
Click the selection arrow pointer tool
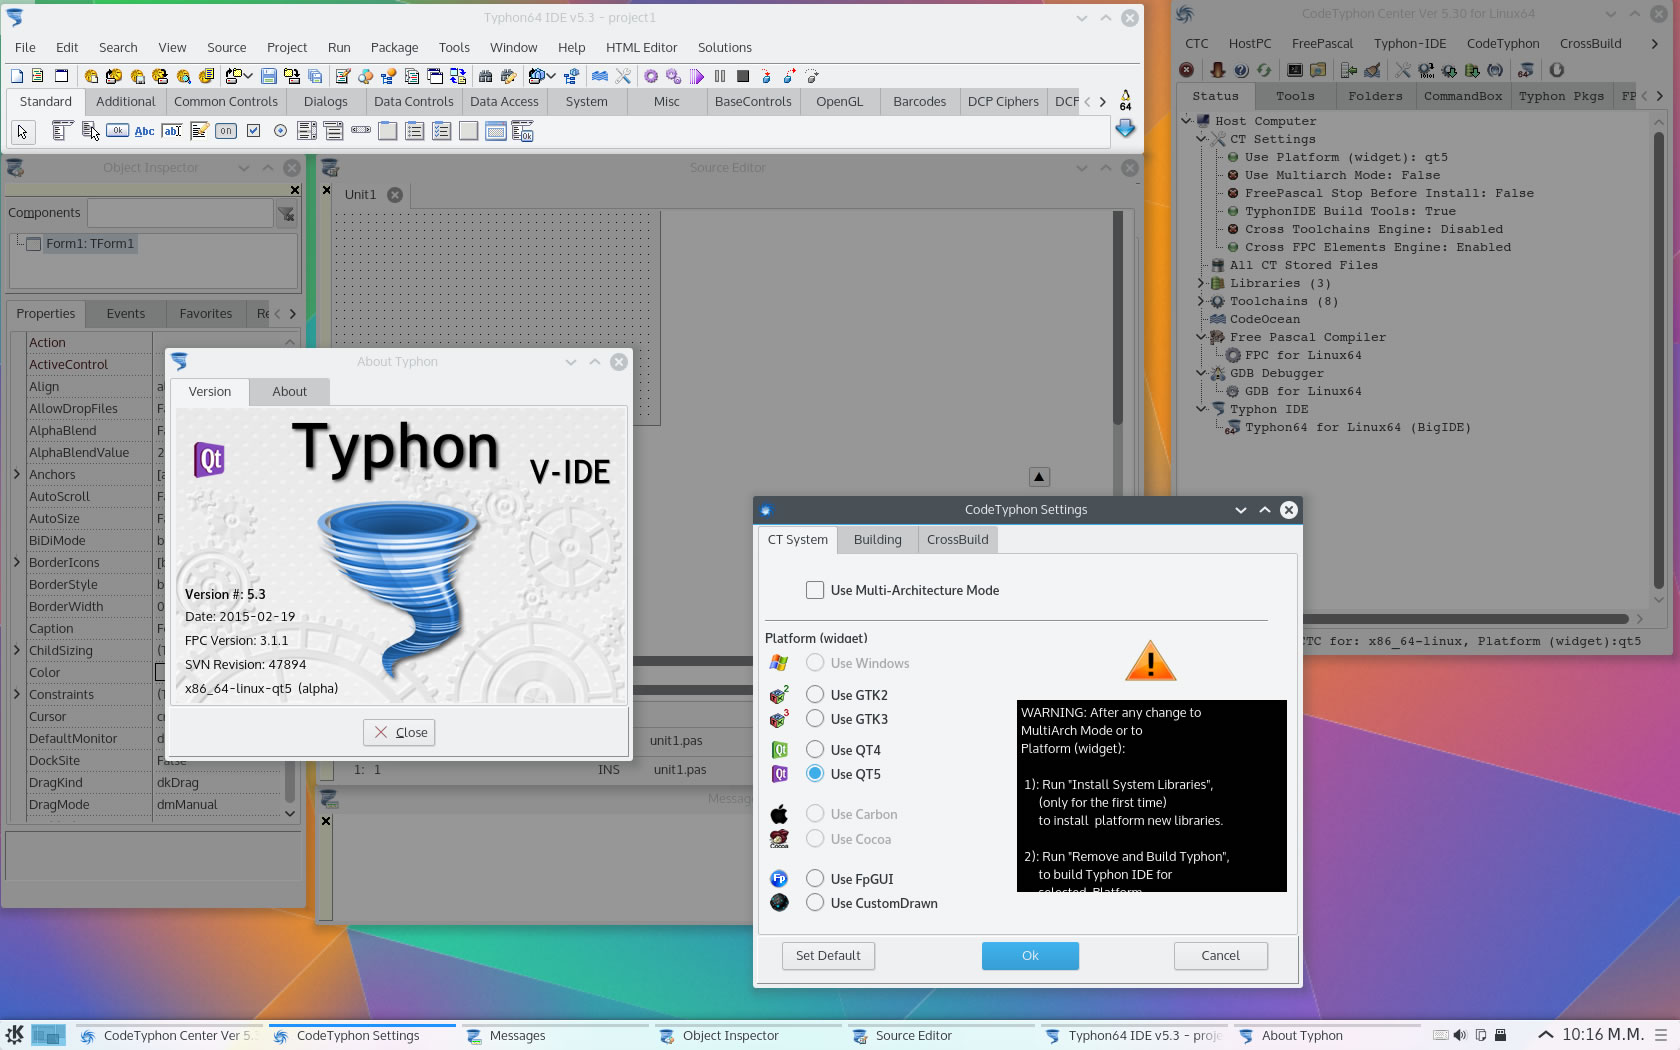pyautogui.click(x=22, y=131)
